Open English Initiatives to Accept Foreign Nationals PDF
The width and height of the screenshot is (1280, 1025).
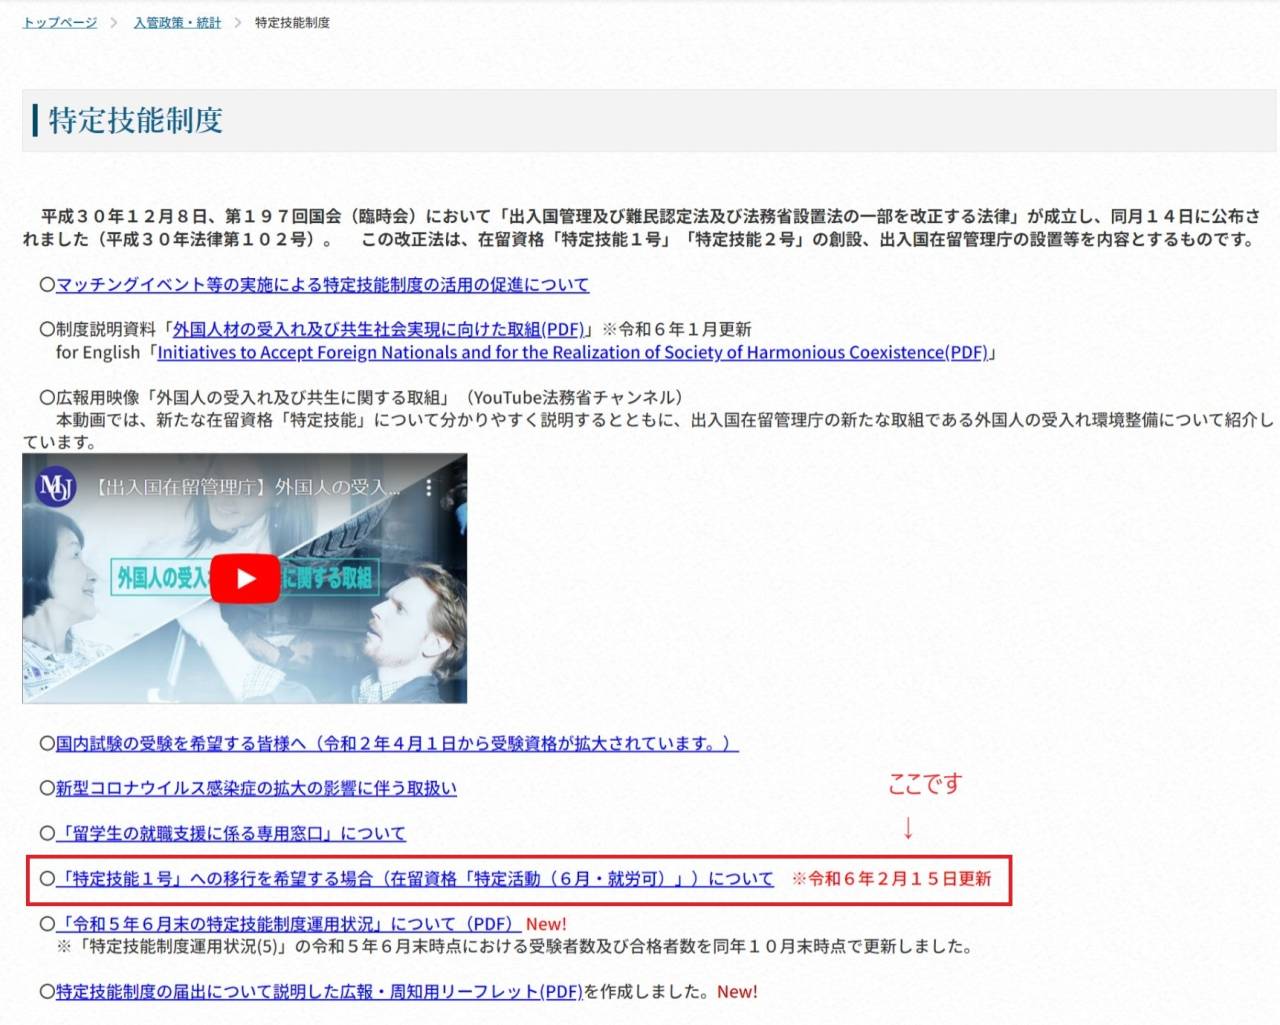click(x=572, y=353)
